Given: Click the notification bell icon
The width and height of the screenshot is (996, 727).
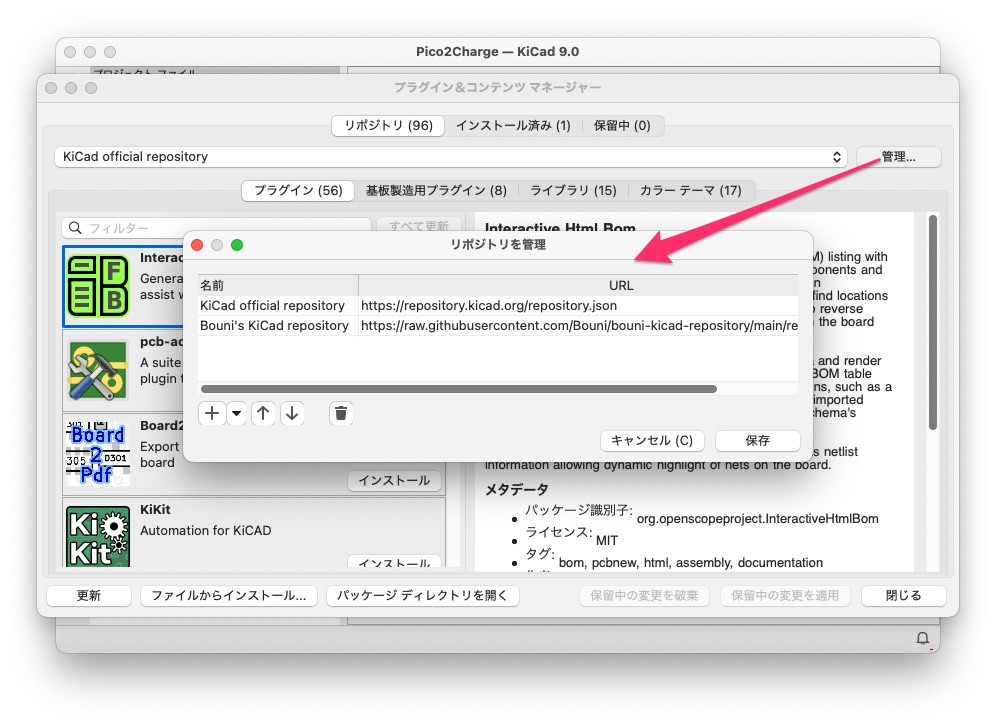Looking at the screenshot, I should click(922, 638).
